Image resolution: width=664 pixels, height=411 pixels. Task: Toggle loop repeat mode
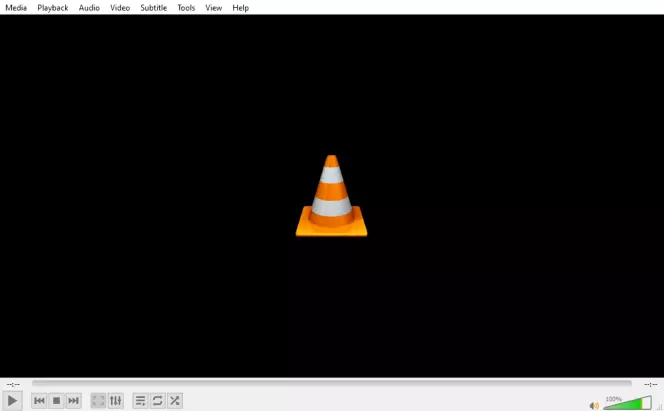coord(158,400)
